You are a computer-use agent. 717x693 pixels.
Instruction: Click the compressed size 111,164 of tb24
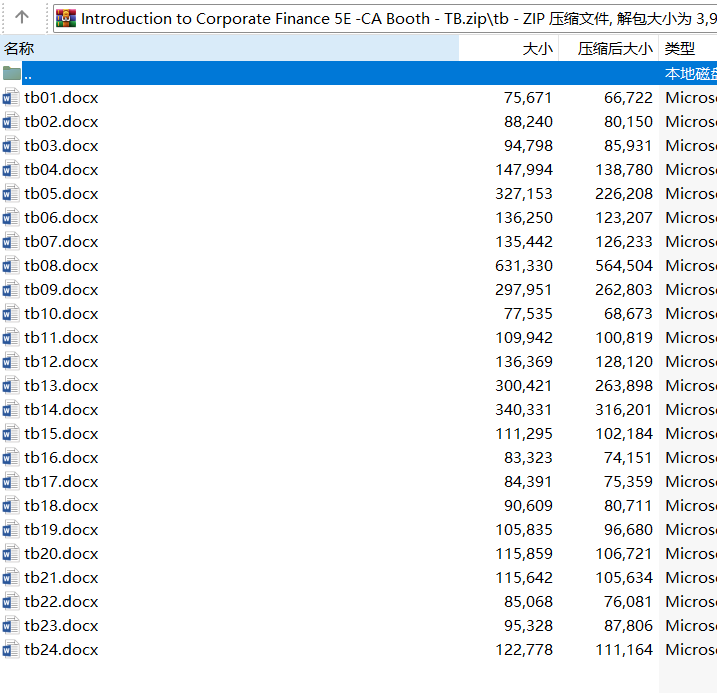[624, 650]
